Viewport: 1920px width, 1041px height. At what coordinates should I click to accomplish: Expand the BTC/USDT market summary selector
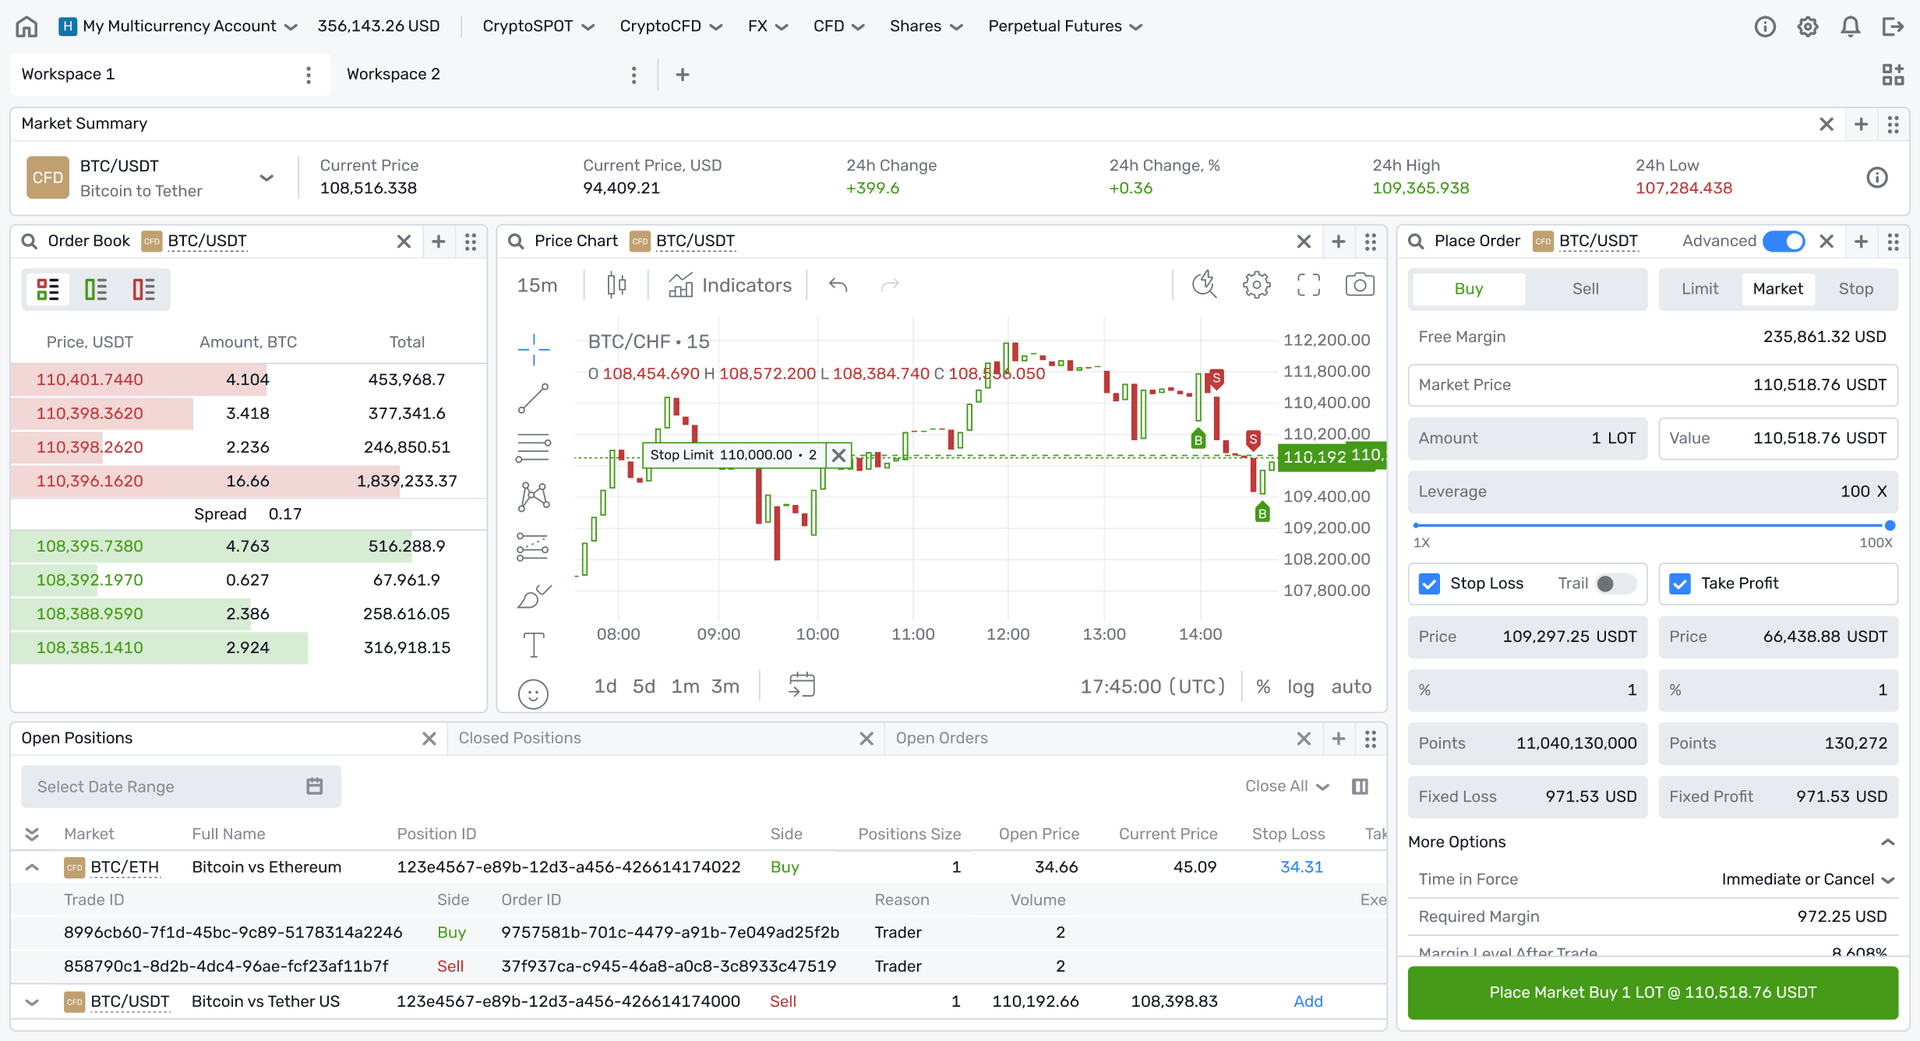pos(266,177)
